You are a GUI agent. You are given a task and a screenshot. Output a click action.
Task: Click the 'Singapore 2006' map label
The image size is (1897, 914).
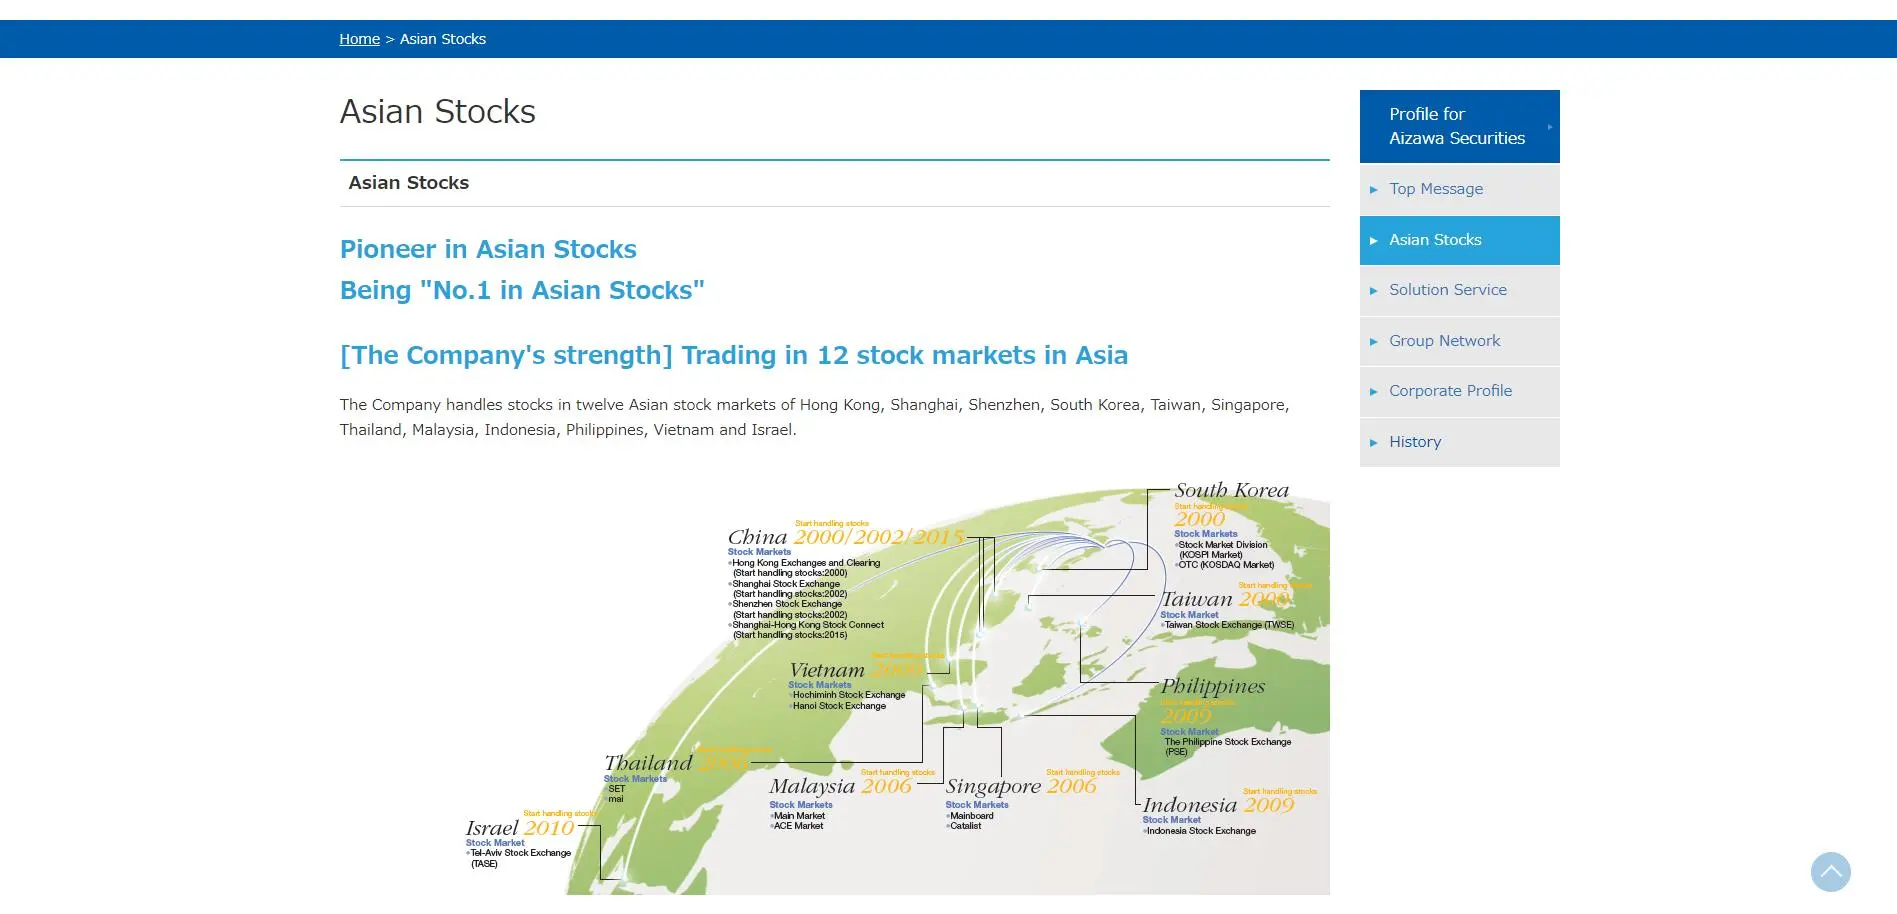pyautogui.click(x=1021, y=787)
